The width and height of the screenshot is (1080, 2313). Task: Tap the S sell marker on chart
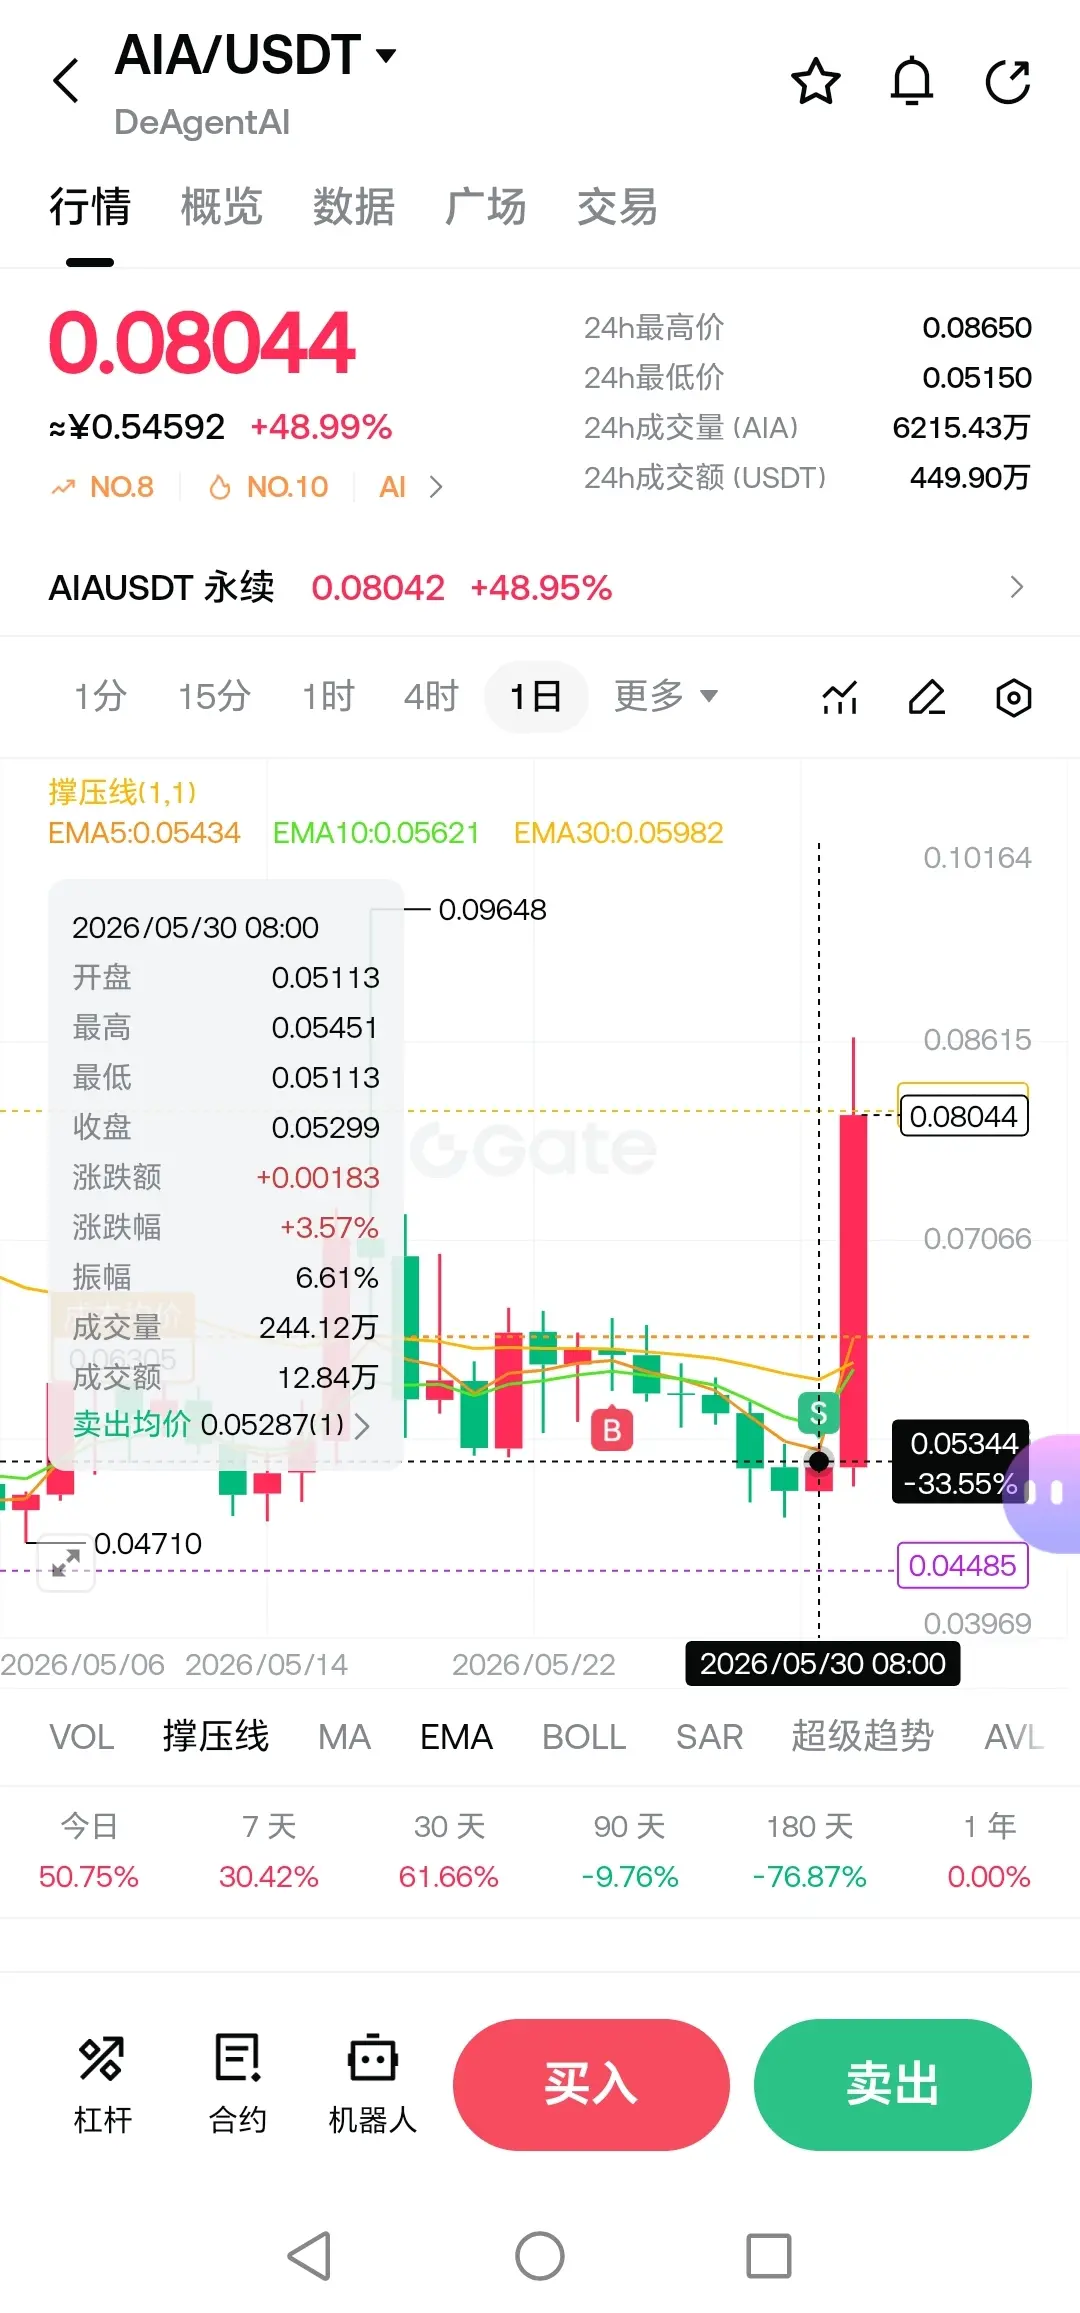coord(818,1412)
